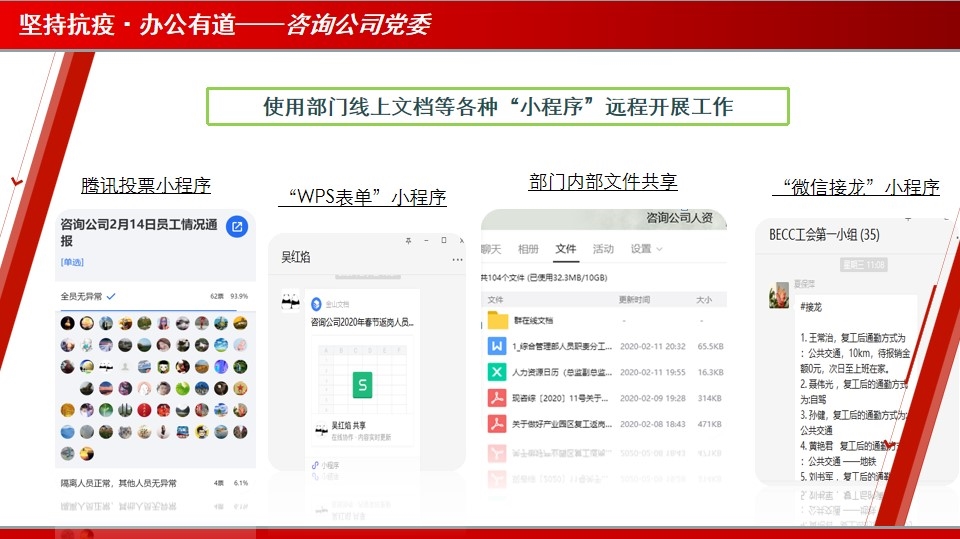The image size is (960, 539).
Task: Click the date 2020-02-09 19:28
Action: 653,398
